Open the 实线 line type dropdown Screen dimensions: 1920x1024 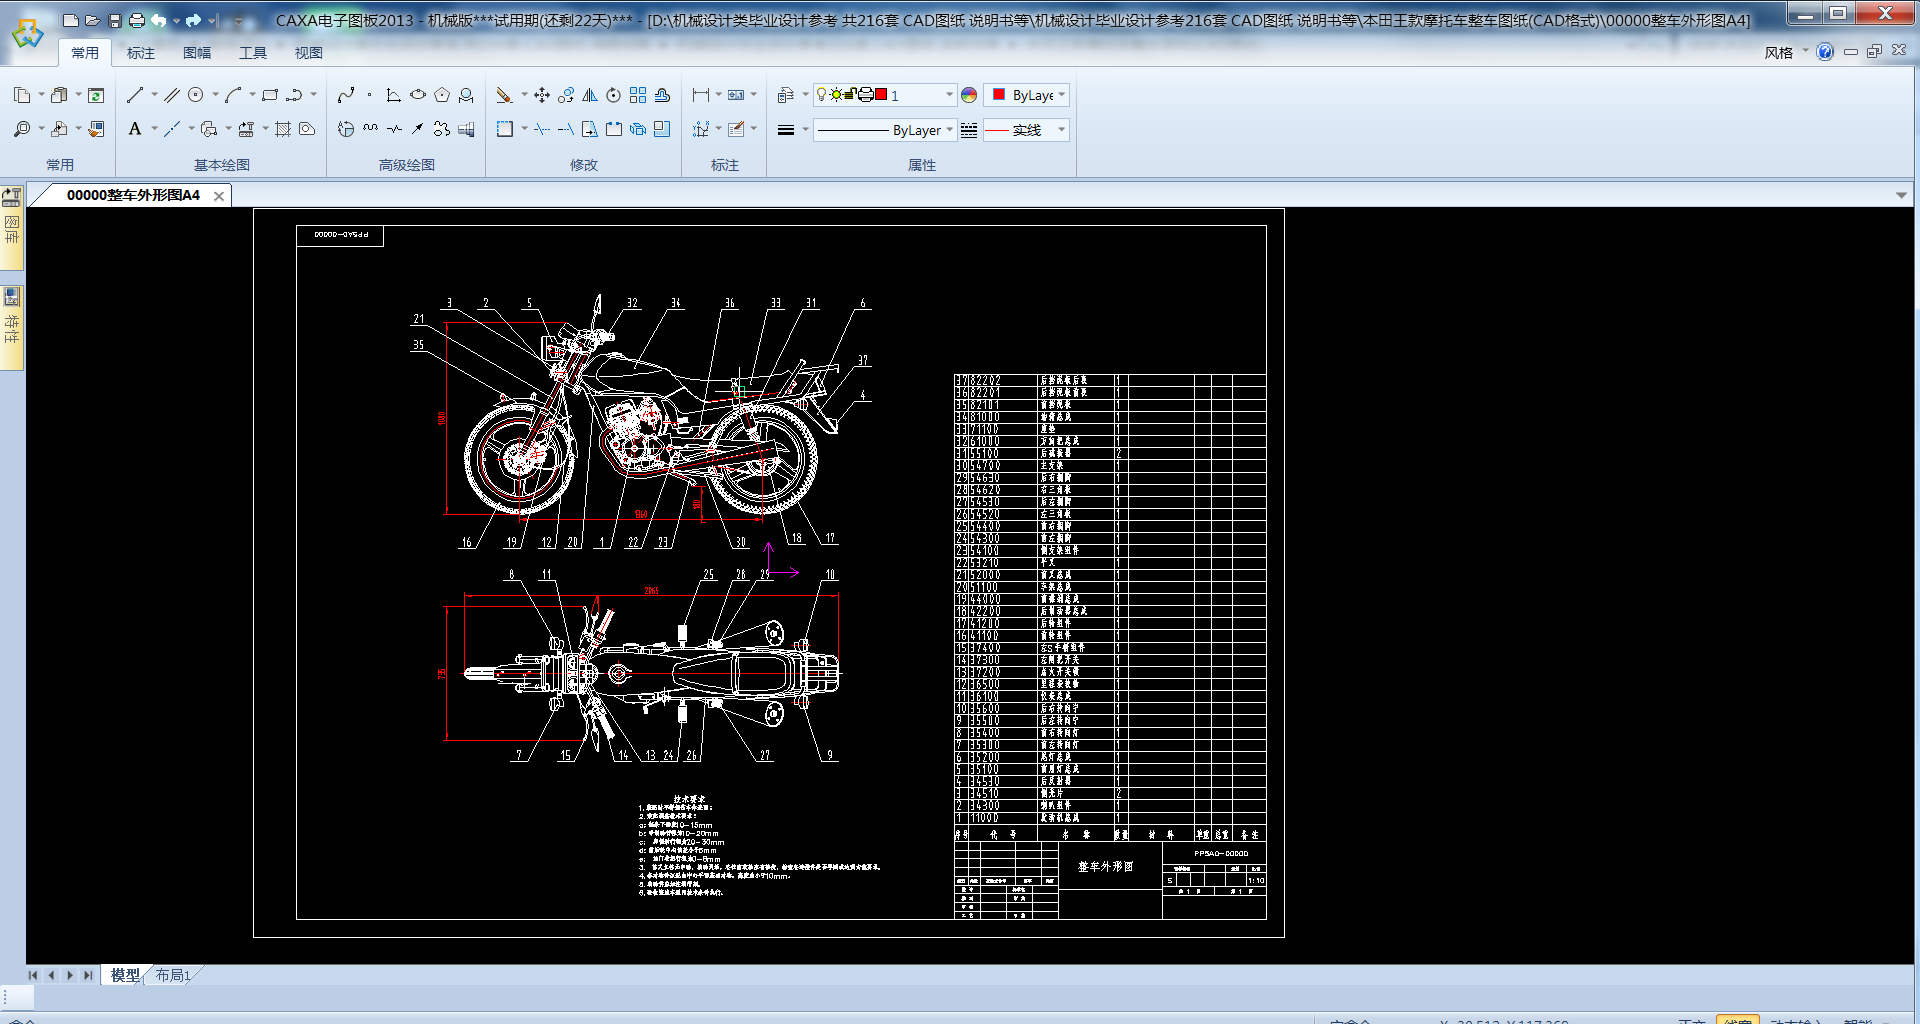(1061, 130)
